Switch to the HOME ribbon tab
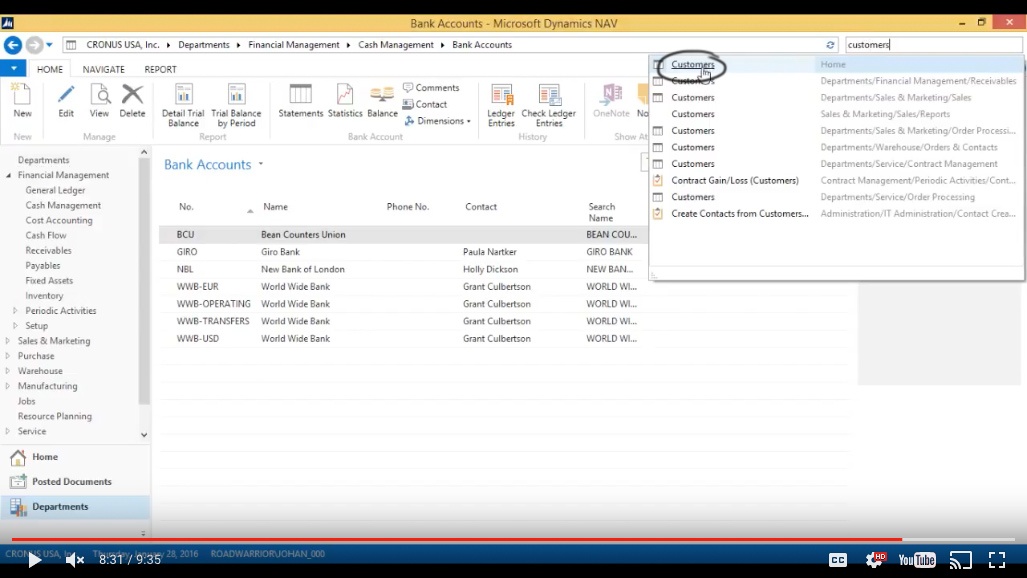The height and width of the screenshot is (578, 1027). point(50,69)
